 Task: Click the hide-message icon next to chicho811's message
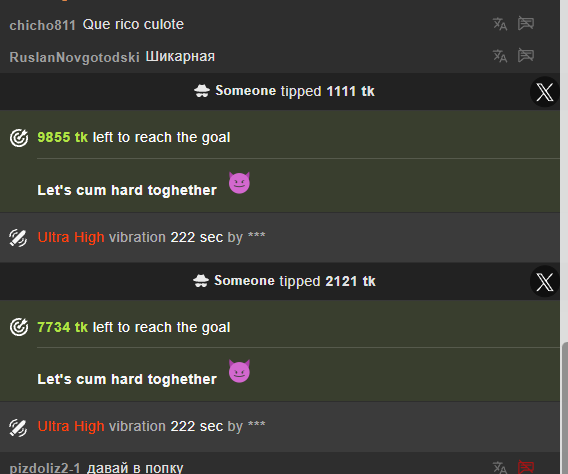pyautogui.click(x=526, y=23)
